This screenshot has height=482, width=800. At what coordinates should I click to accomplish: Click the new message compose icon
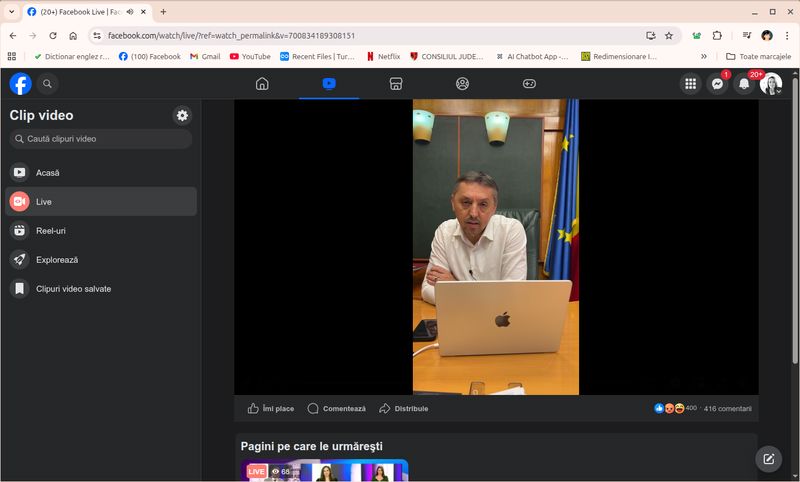(768, 459)
